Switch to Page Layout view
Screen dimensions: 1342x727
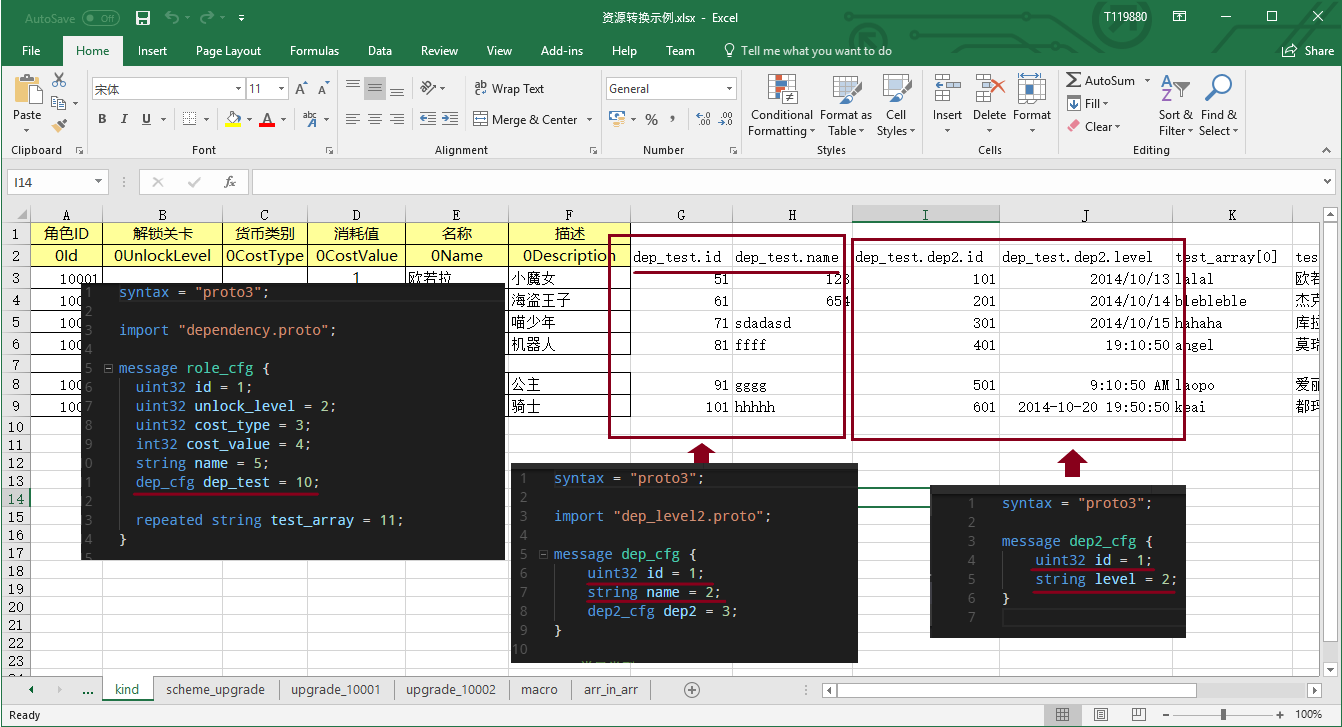(1100, 714)
